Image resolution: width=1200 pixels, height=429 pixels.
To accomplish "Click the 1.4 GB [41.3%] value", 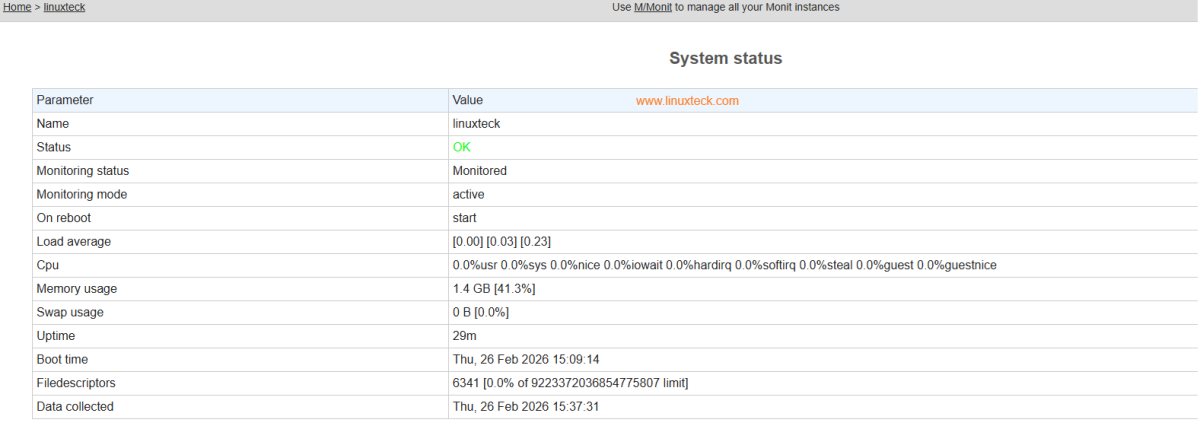I will (x=494, y=289).
